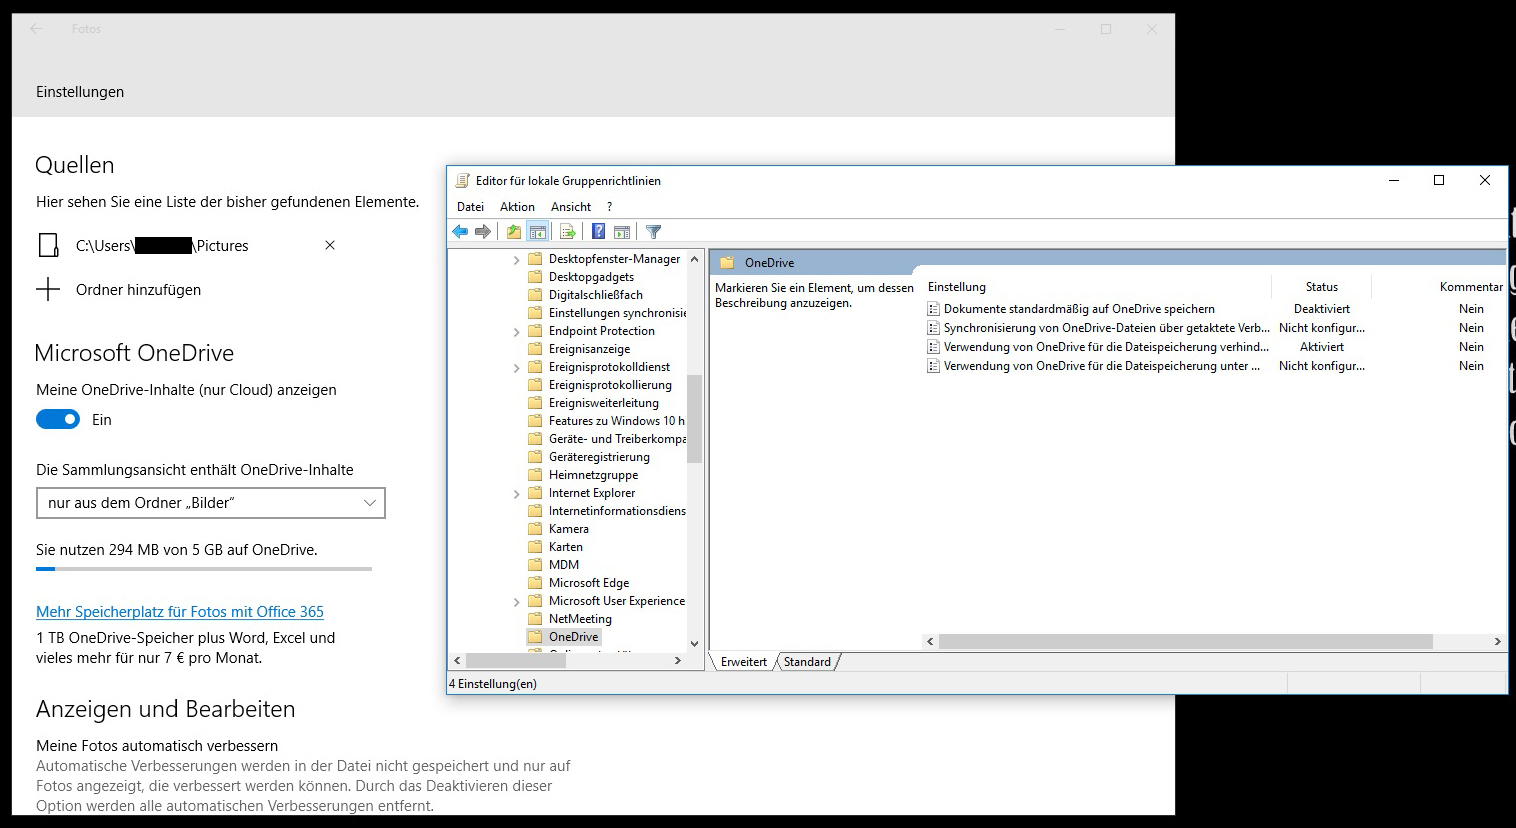Click the 'Aktiviert' status cell
The height and width of the screenshot is (828, 1516).
1321,347
